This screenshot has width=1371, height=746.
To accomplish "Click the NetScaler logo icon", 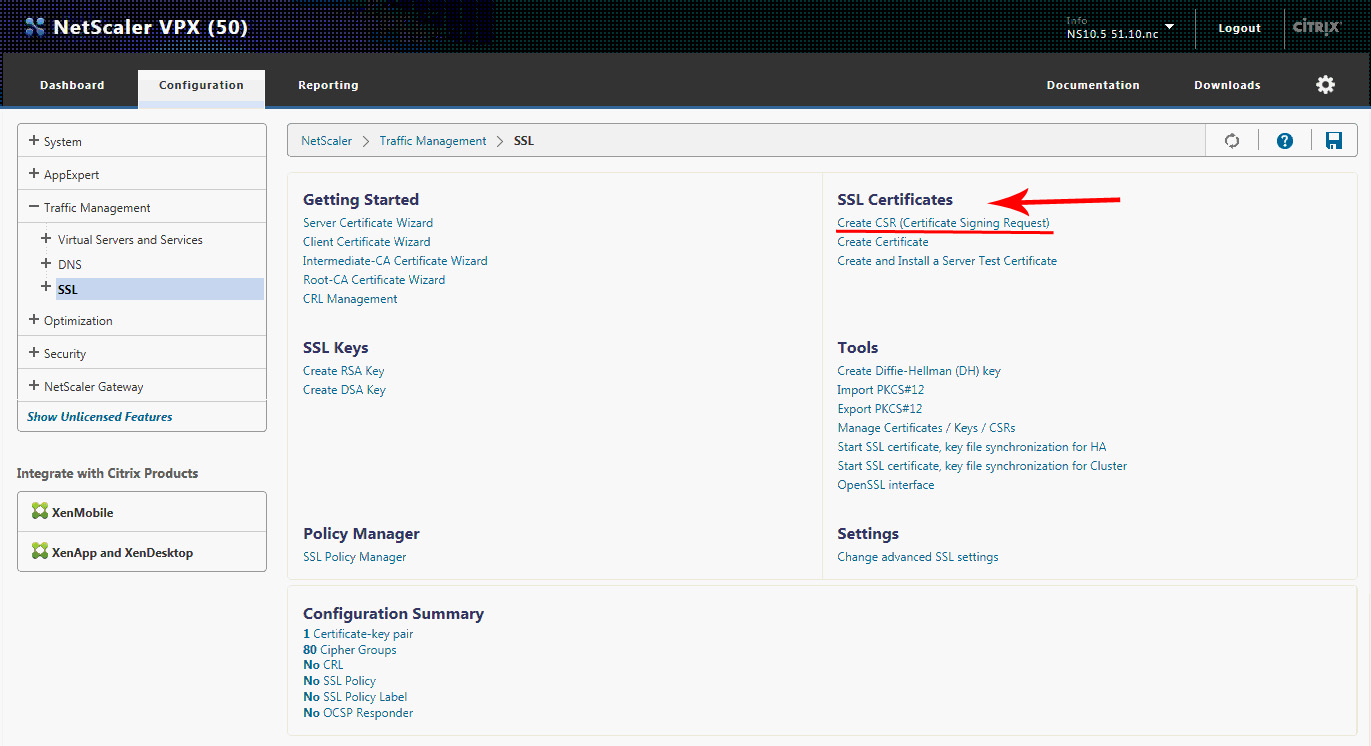I will pos(35,27).
